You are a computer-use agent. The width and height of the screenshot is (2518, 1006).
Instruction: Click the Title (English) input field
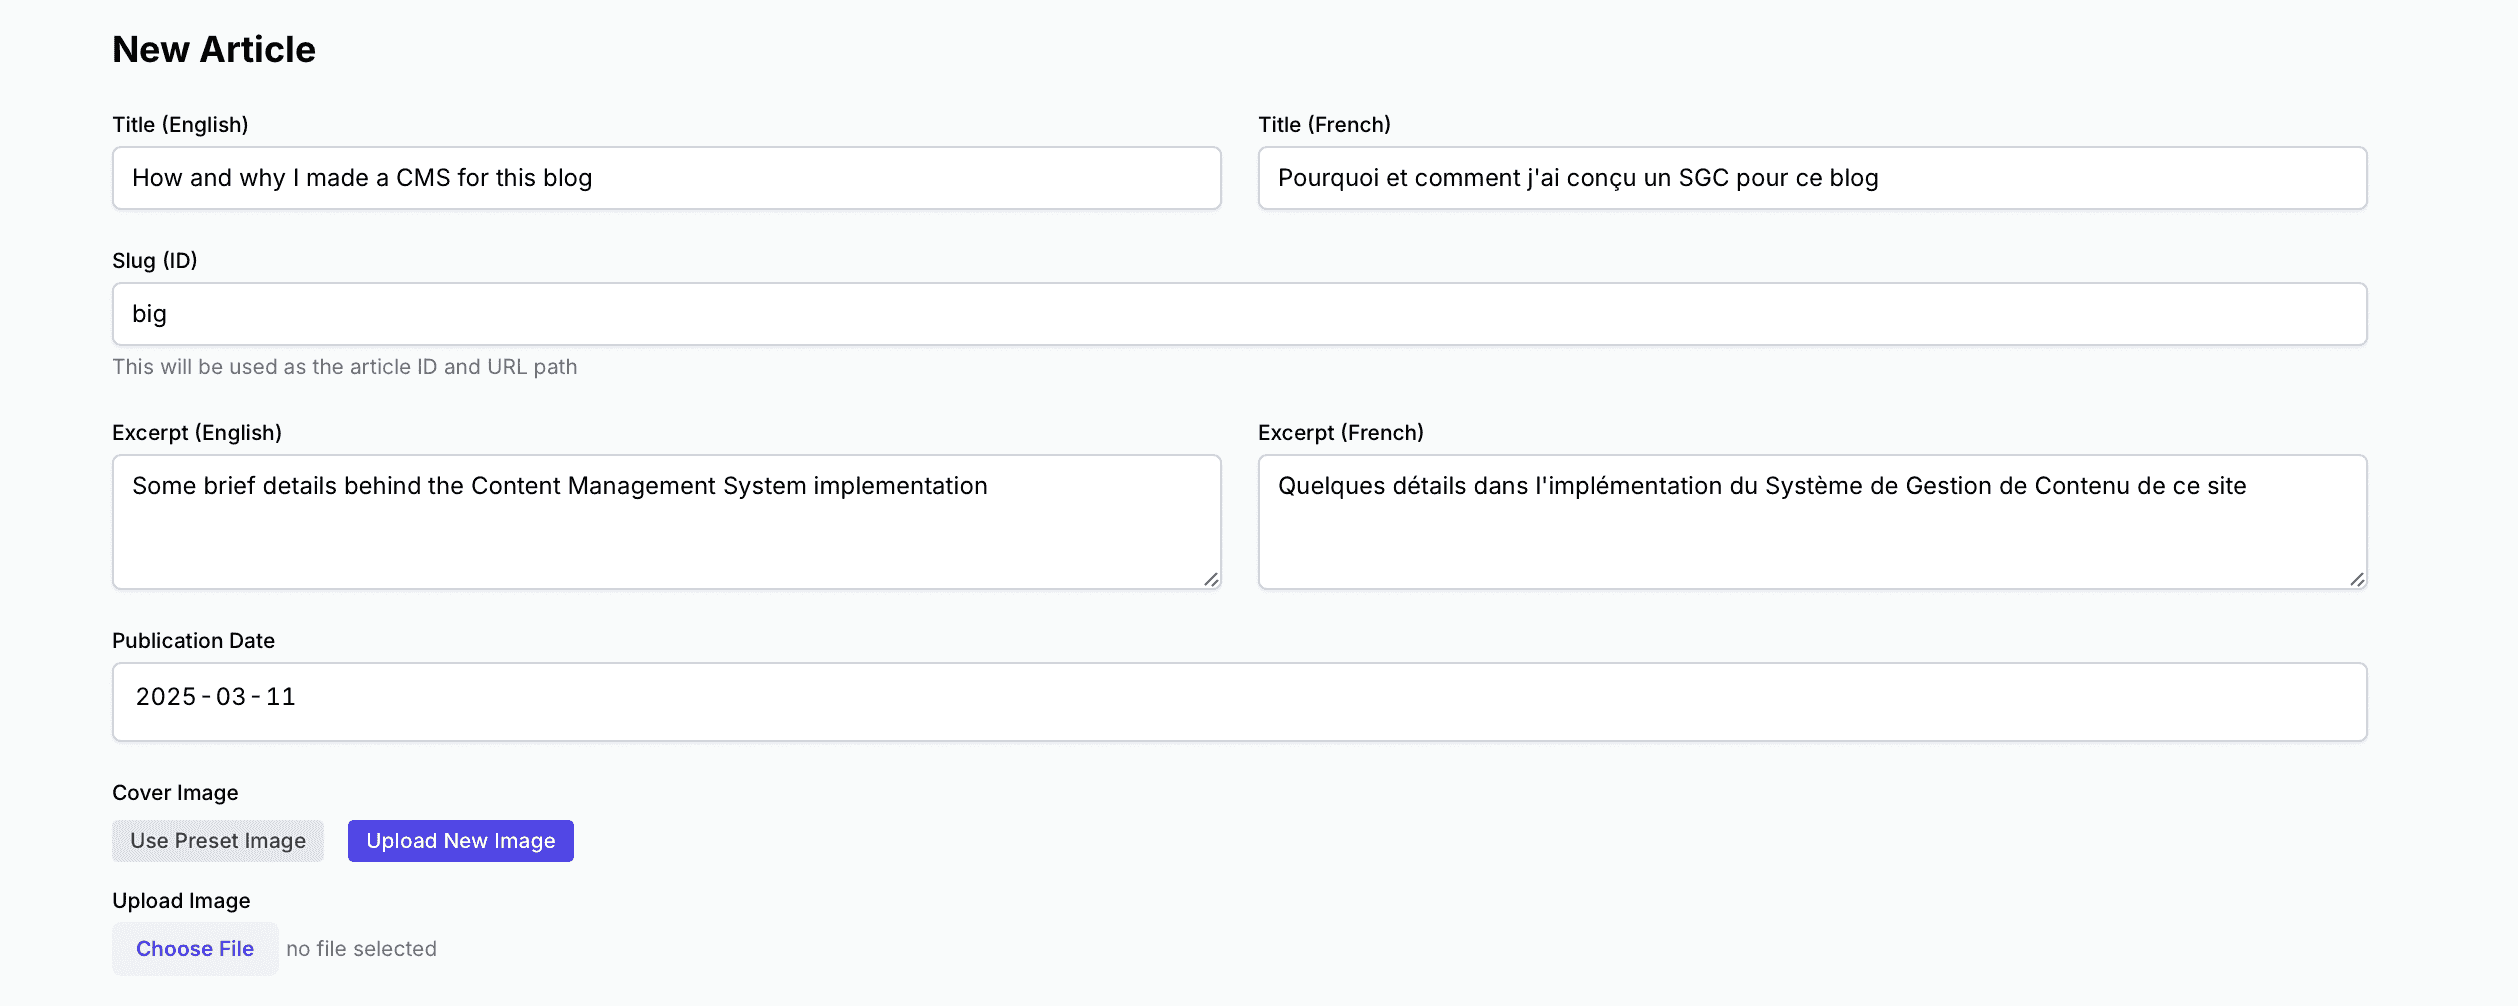(x=666, y=178)
